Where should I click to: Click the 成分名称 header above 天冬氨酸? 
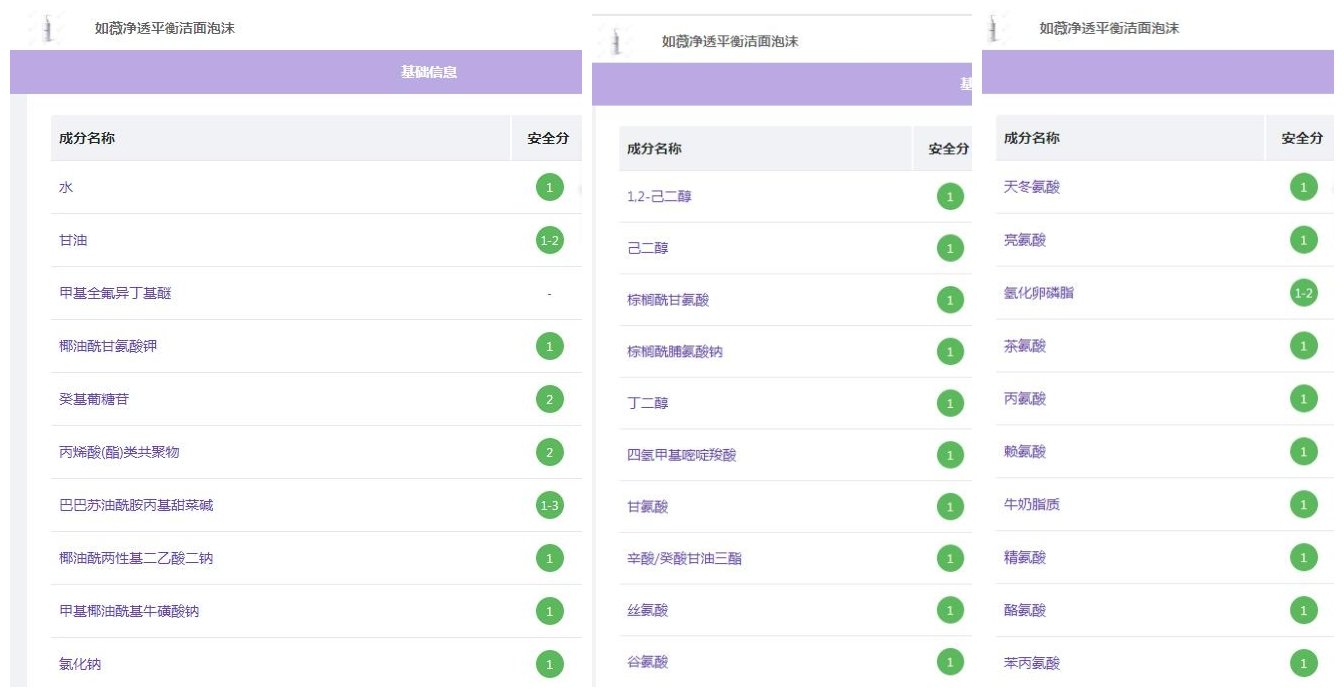[x=1031, y=138]
